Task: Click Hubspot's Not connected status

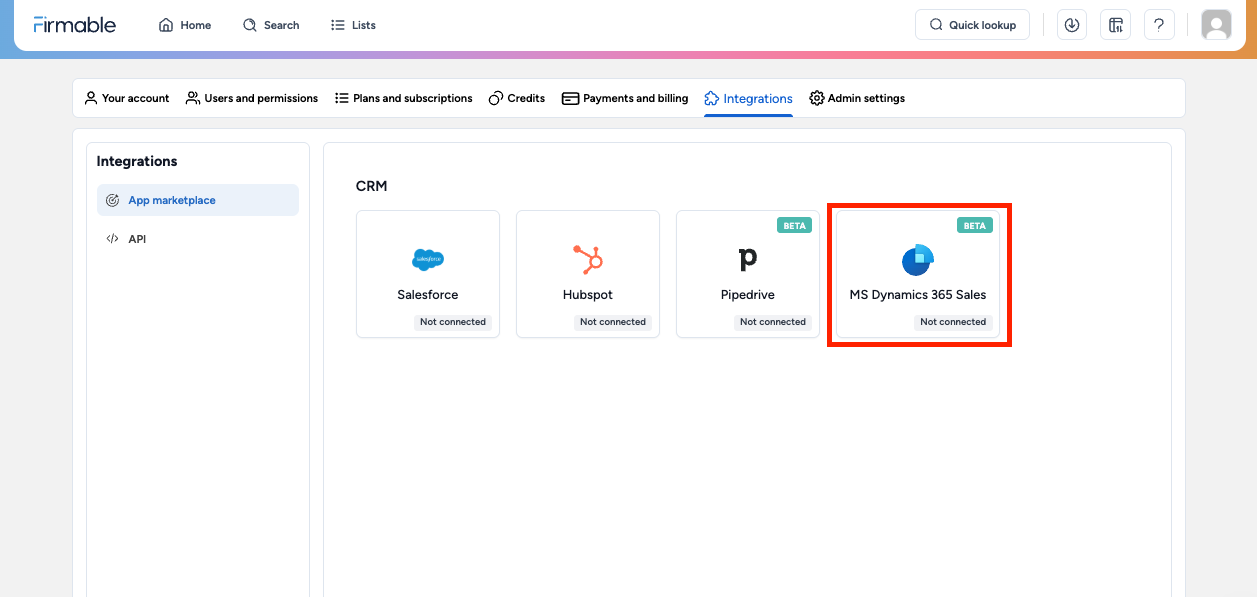Action: coord(613,322)
